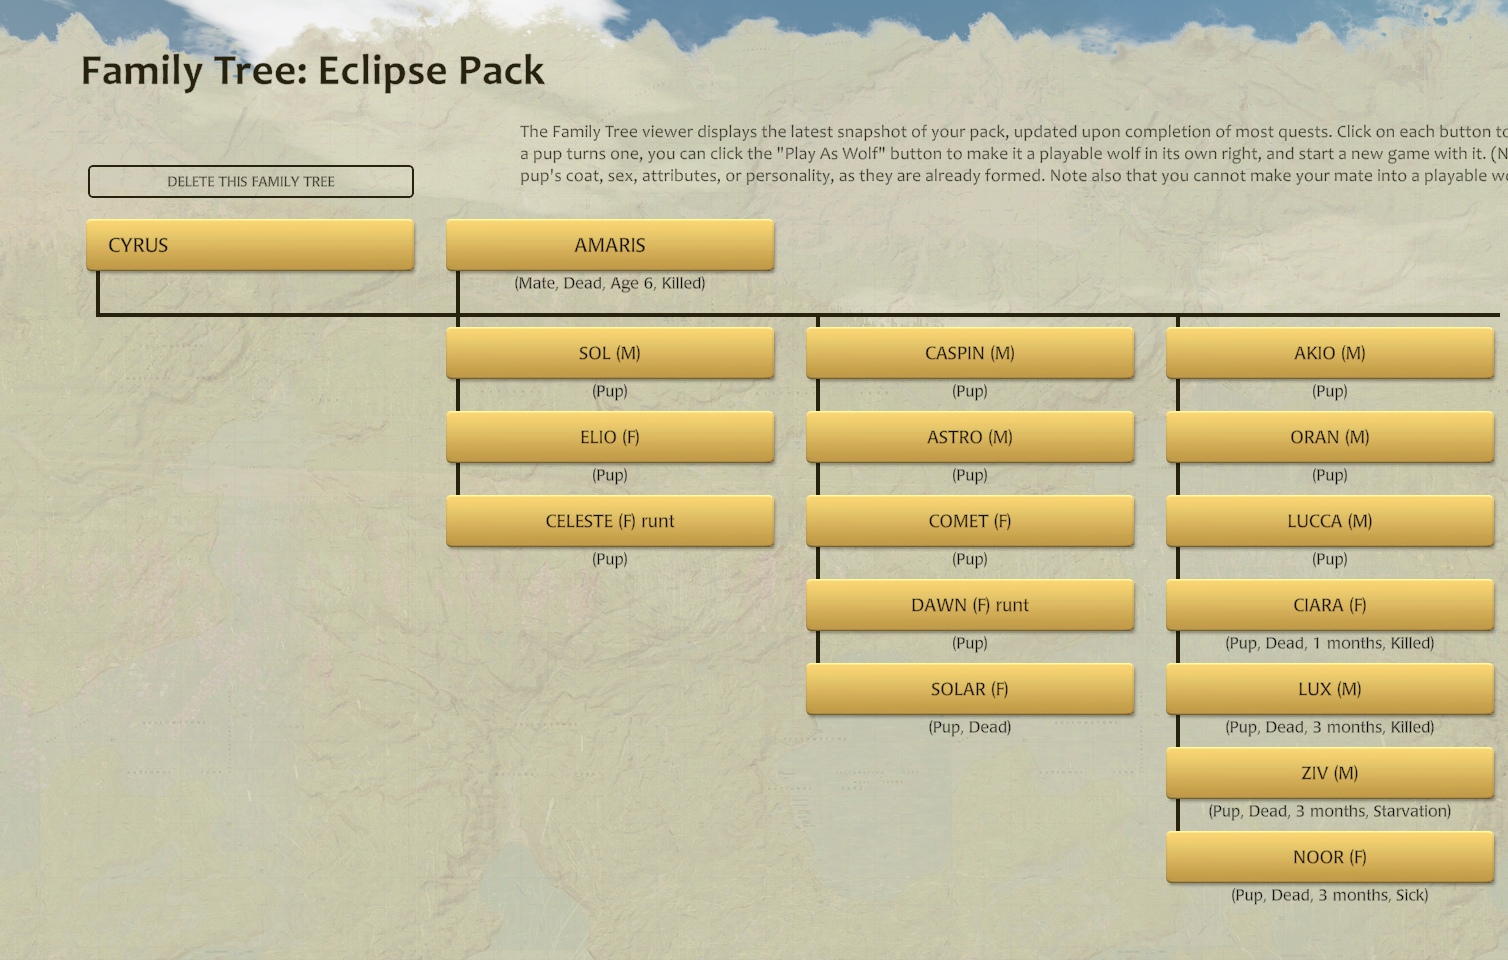This screenshot has width=1508, height=960.
Task: Click the Caspin pup button
Action: pos(969,352)
